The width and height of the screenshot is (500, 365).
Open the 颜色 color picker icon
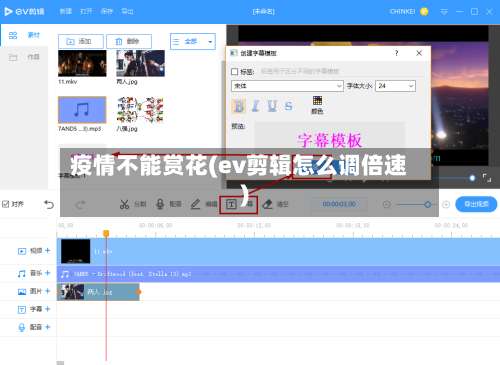pos(317,105)
